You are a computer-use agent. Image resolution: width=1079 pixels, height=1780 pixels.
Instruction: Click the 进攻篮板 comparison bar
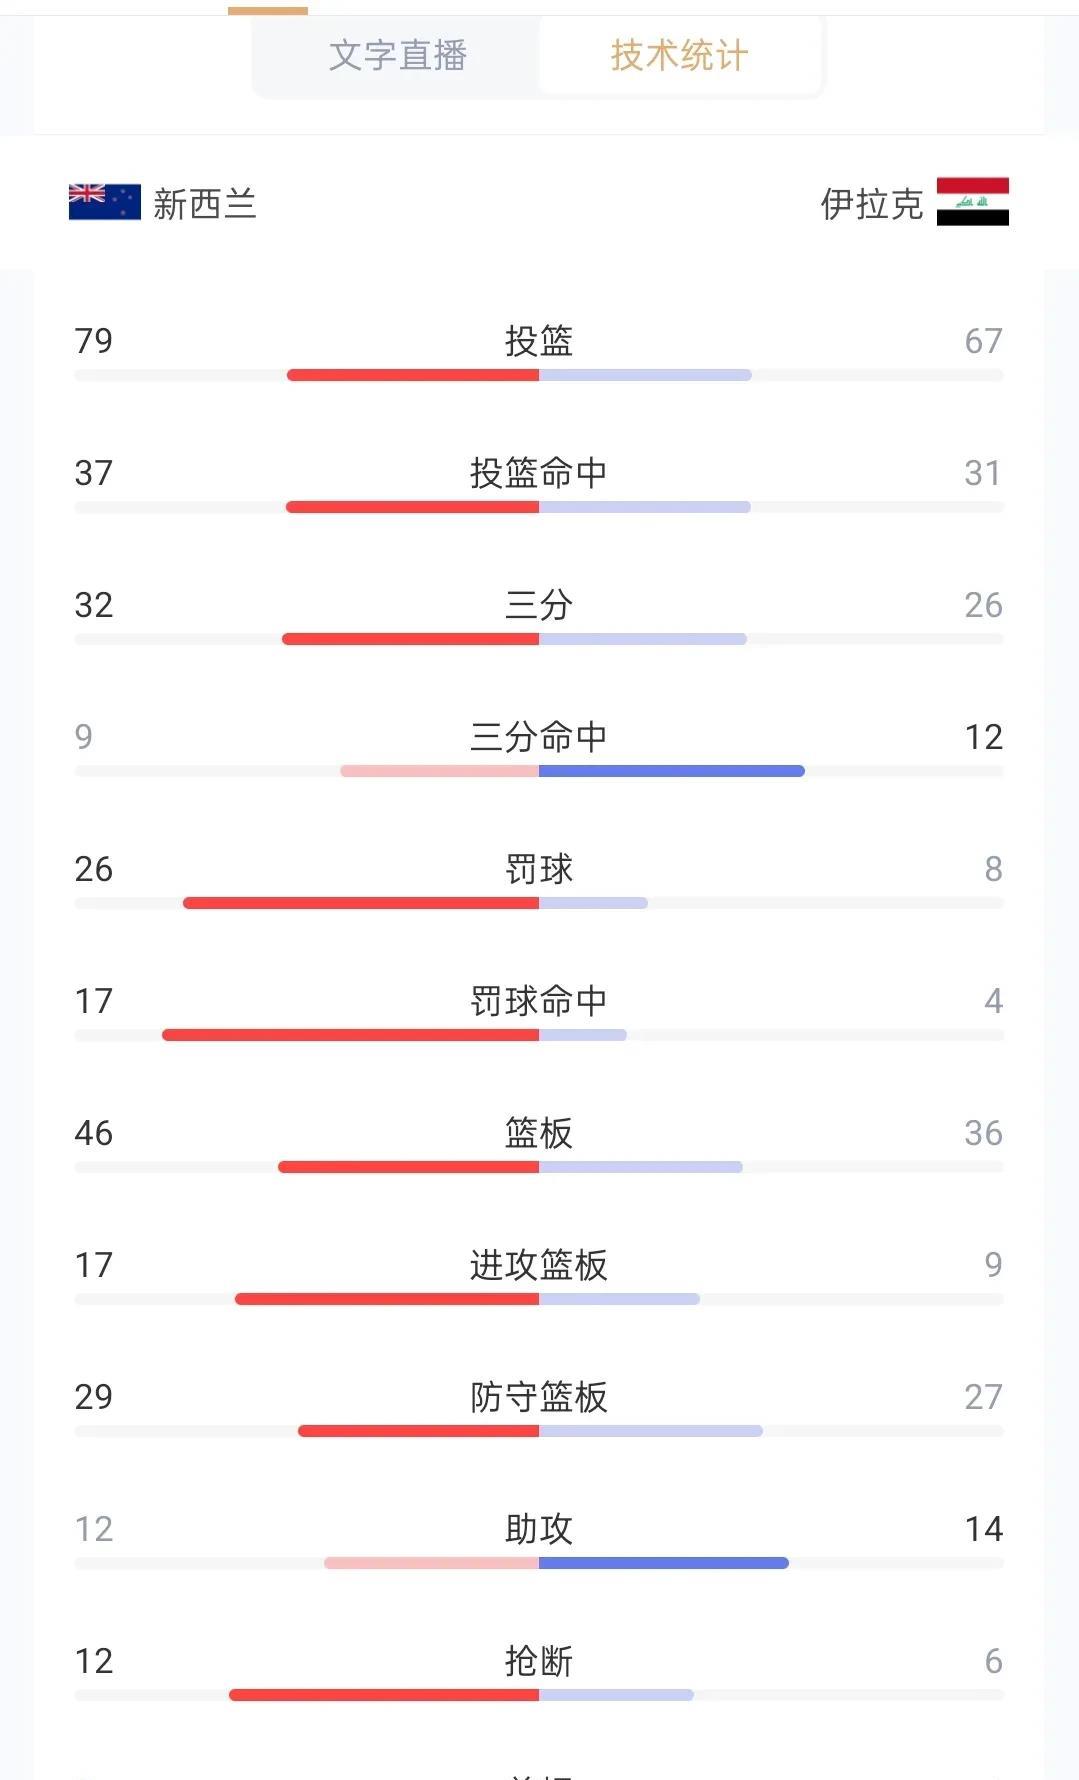coord(539,1299)
